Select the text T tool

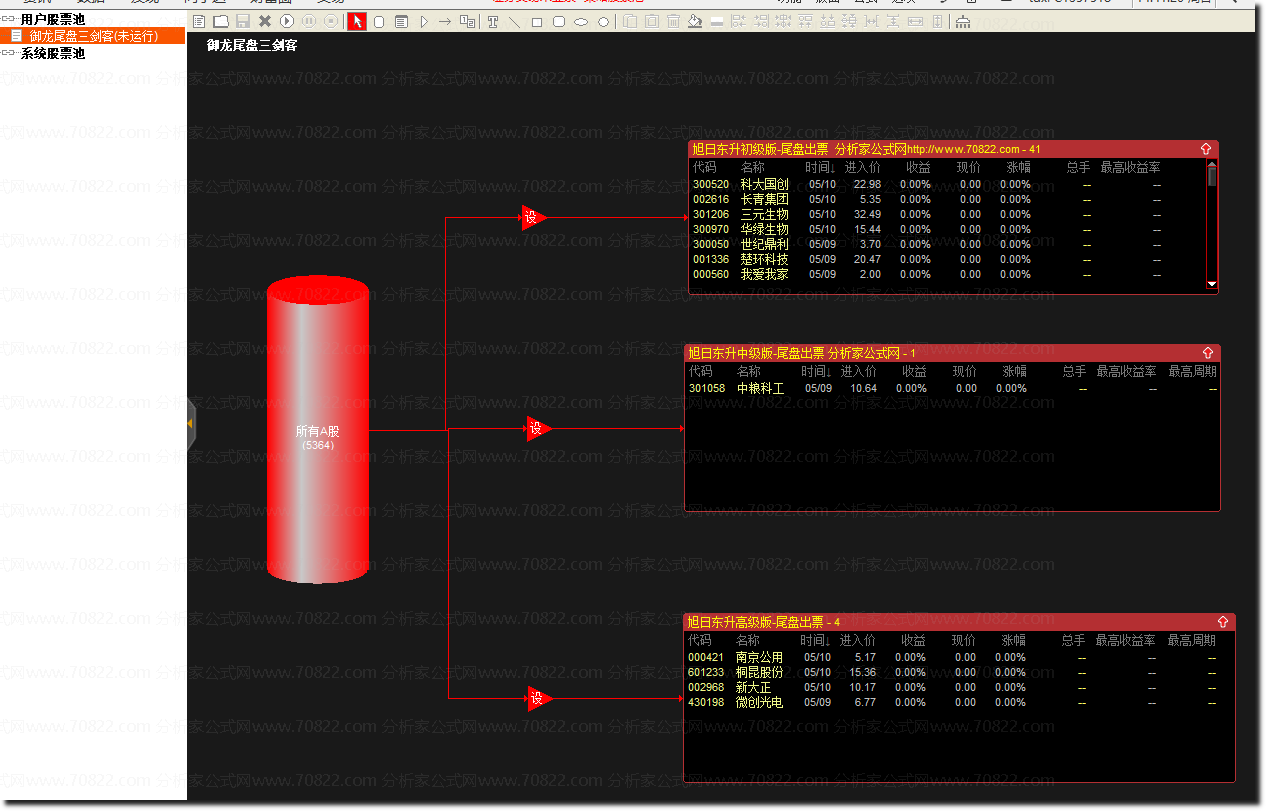click(x=493, y=21)
